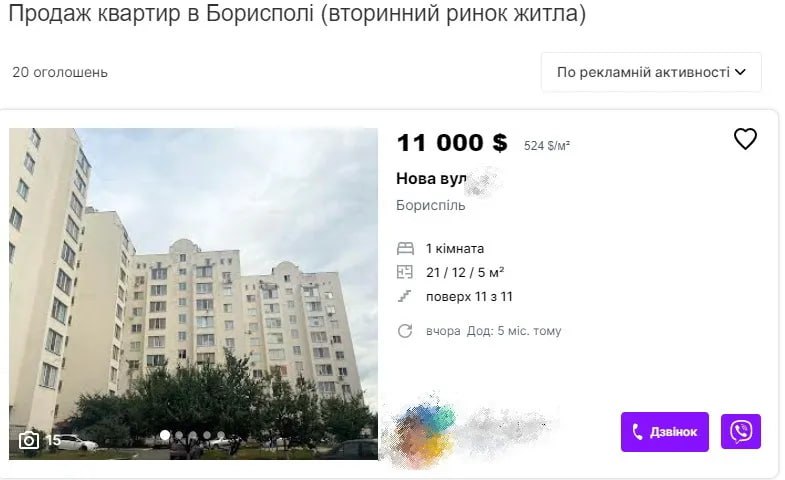This screenshot has width=785, height=480.
Task: Select the first photo carousel dot
Action: pos(165,435)
